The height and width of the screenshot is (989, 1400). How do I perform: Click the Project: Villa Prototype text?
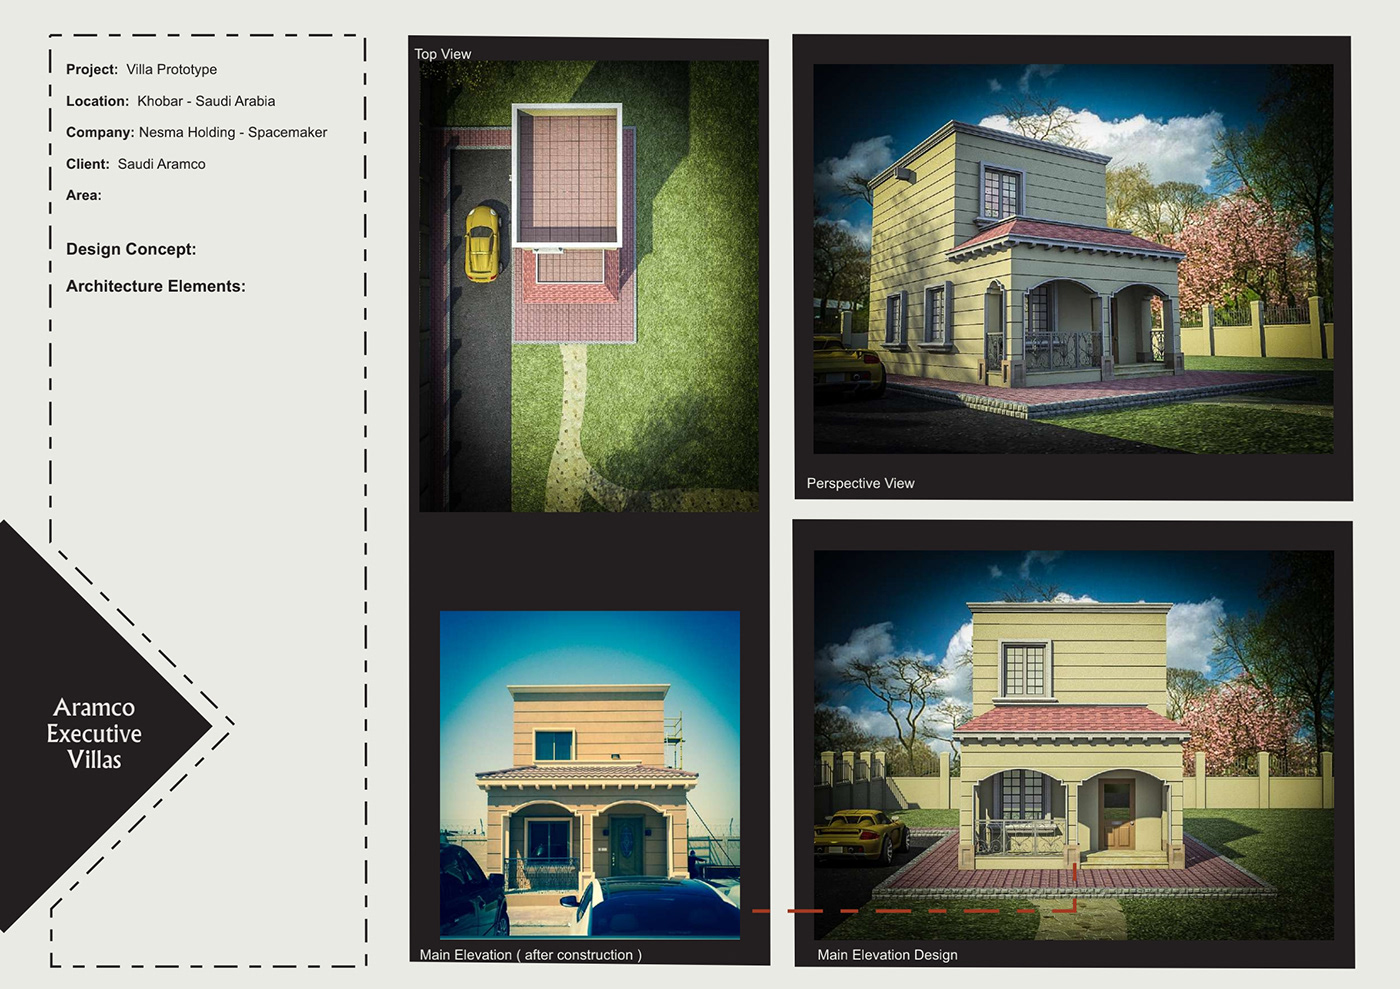[x=140, y=69]
